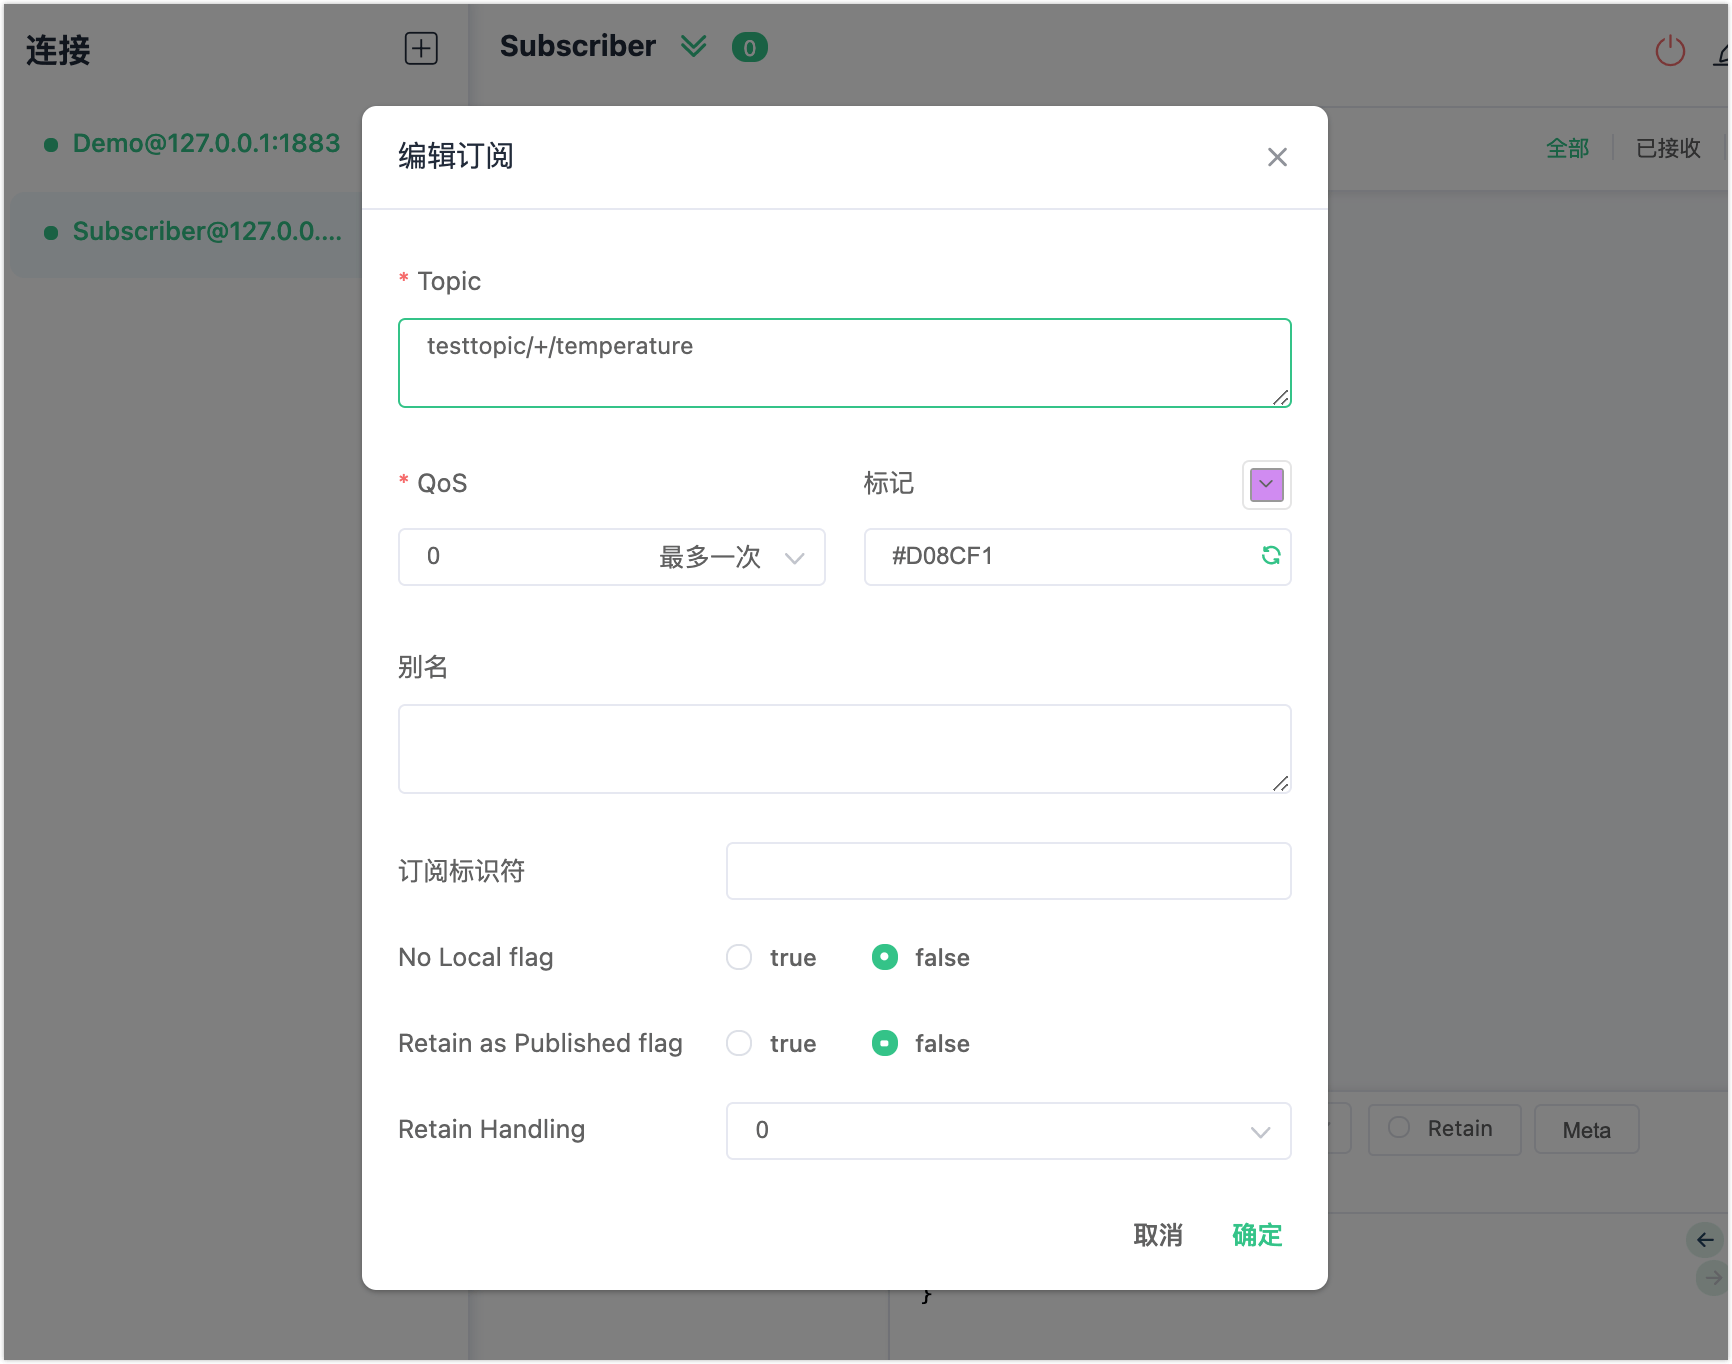Set Retain as Published flag to true

(739, 1043)
